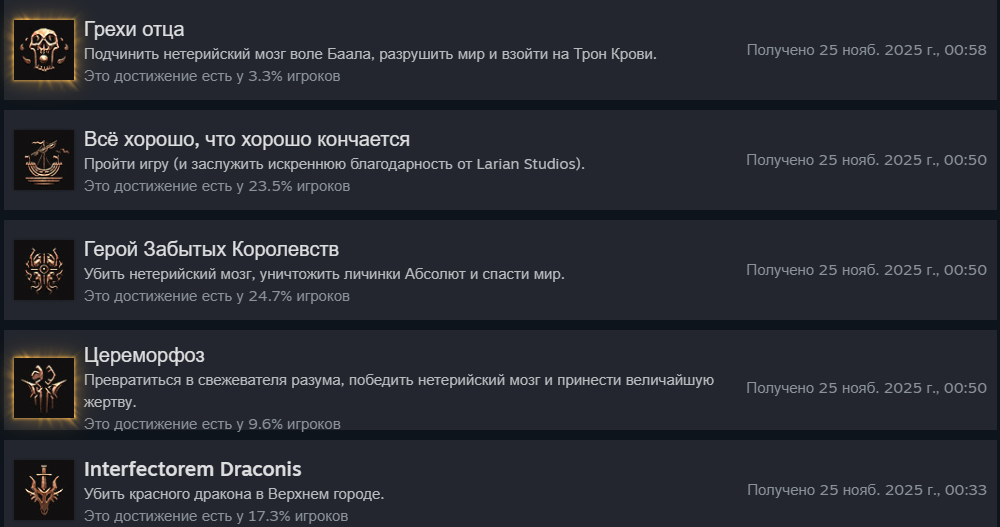Select the Герой Забытых Королевств achievement icon
The height and width of the screenshot is (527, 1000).
click(x=44, y=270)
